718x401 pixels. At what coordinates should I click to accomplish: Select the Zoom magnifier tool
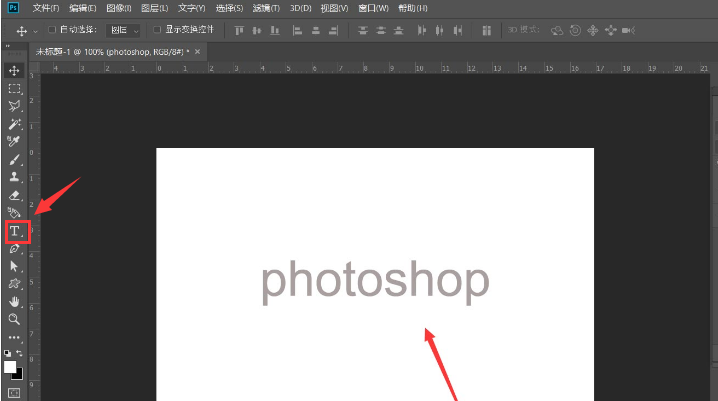[x=14, y=320]
